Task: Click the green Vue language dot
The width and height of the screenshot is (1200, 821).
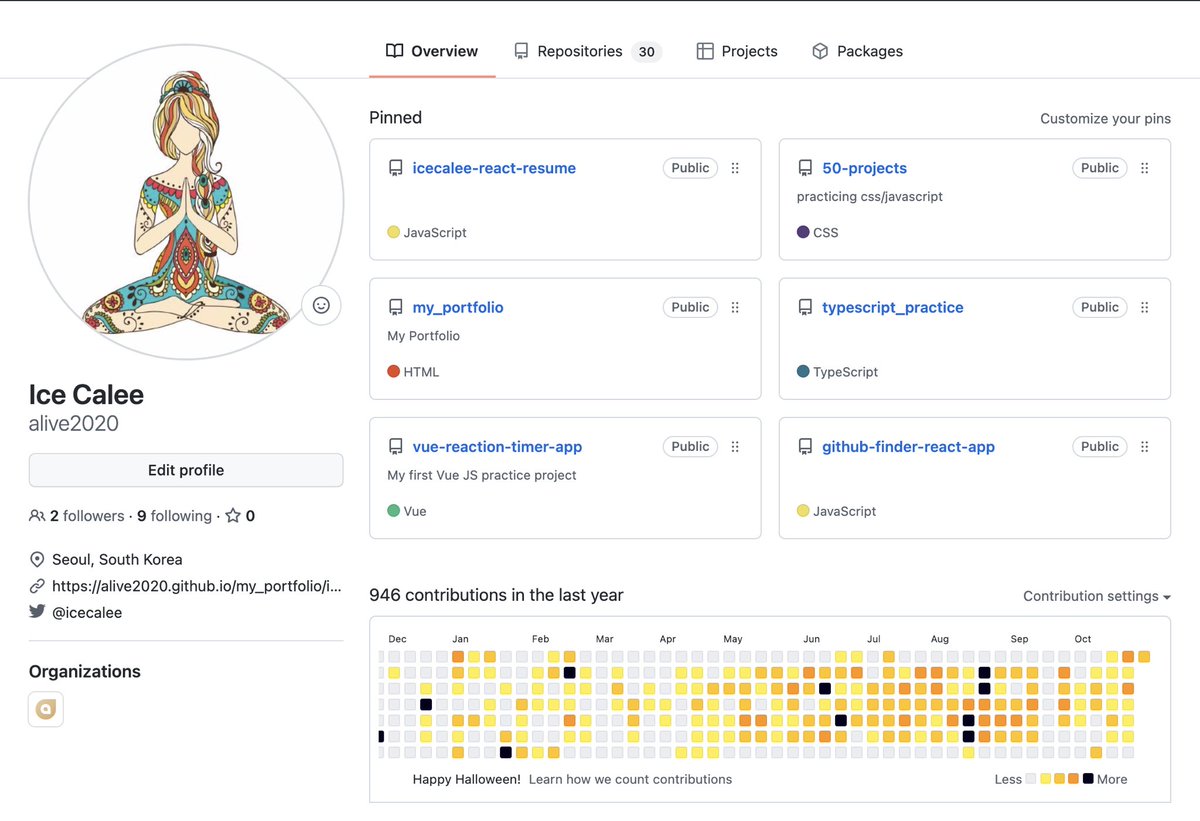Action: 393,511
